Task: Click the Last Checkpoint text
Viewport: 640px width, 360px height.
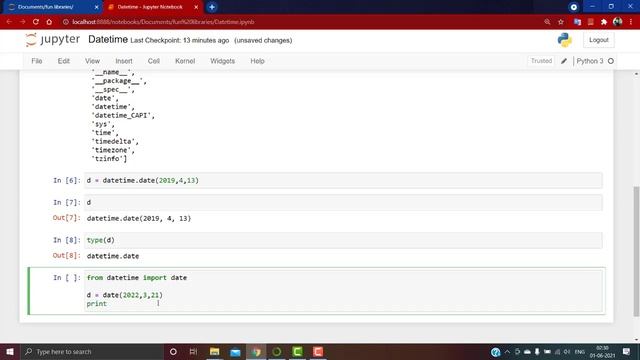Action: pyautogui.click(x=180, y=40)
